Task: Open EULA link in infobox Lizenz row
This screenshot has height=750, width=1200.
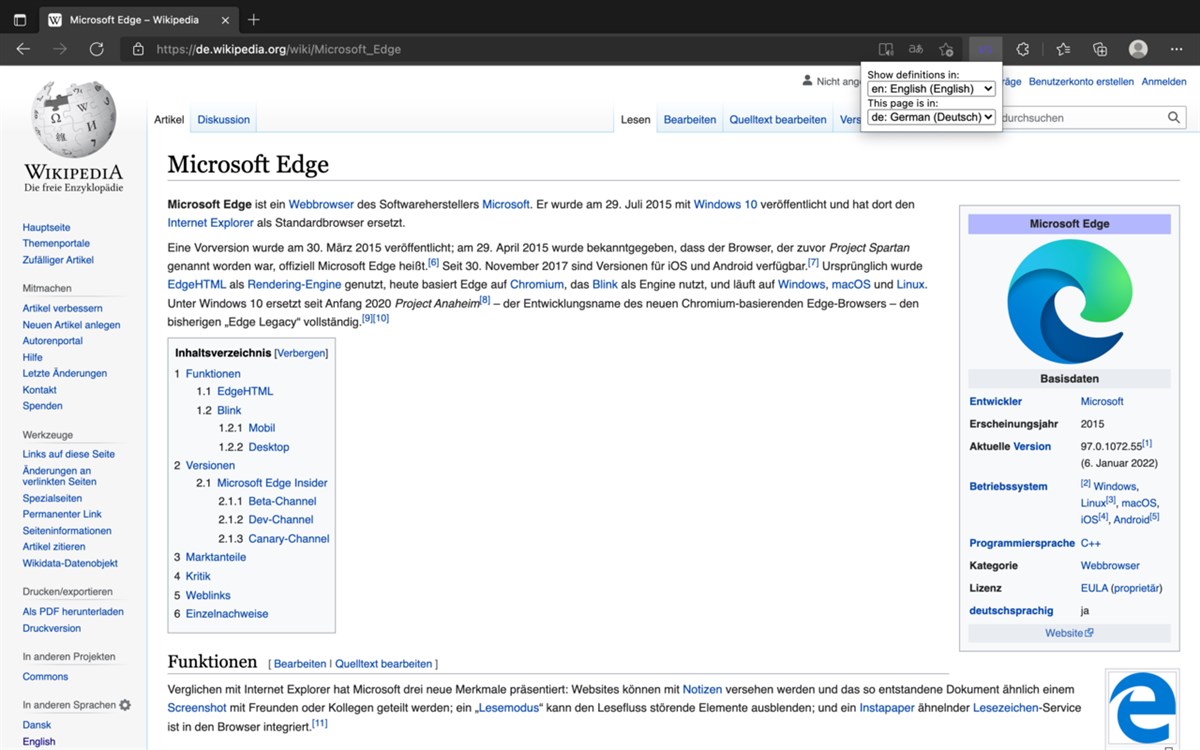Action: [1094, 588]
